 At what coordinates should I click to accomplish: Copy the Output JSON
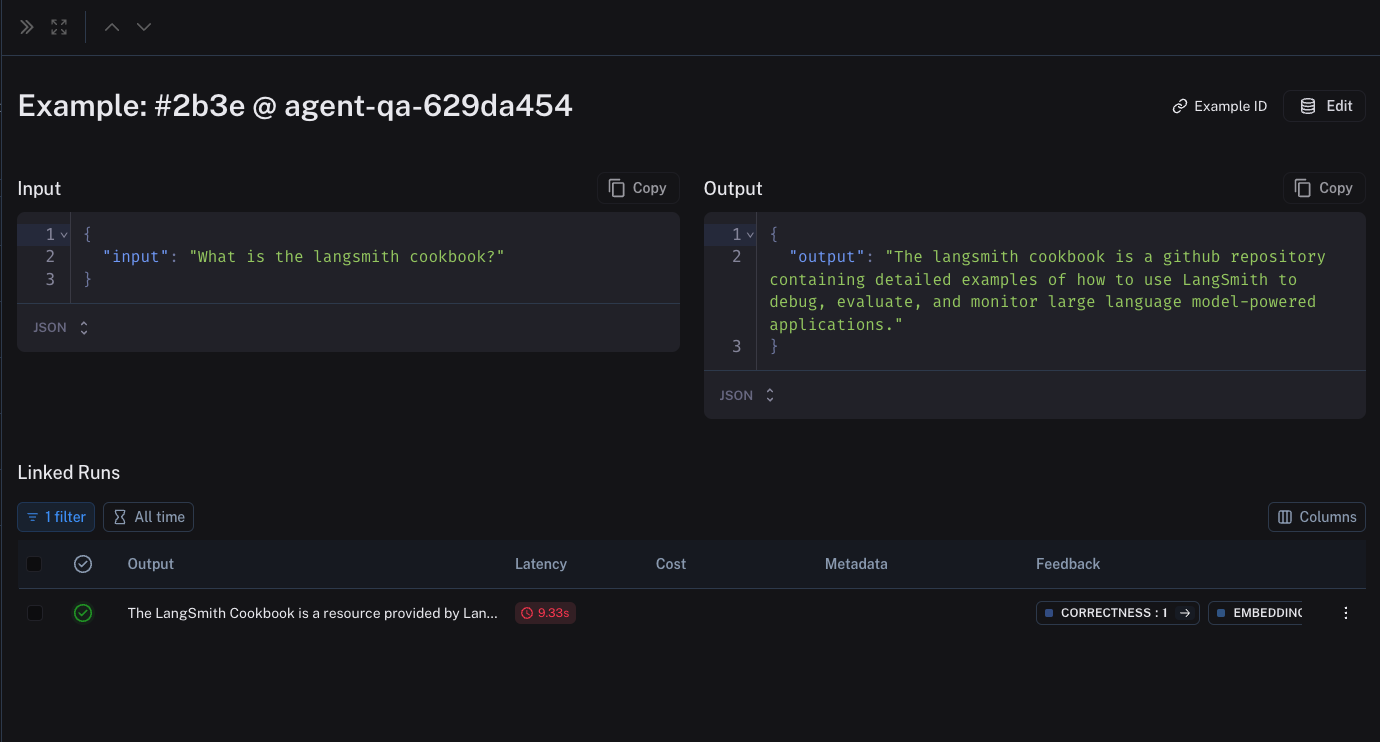tap(1324, 188)
